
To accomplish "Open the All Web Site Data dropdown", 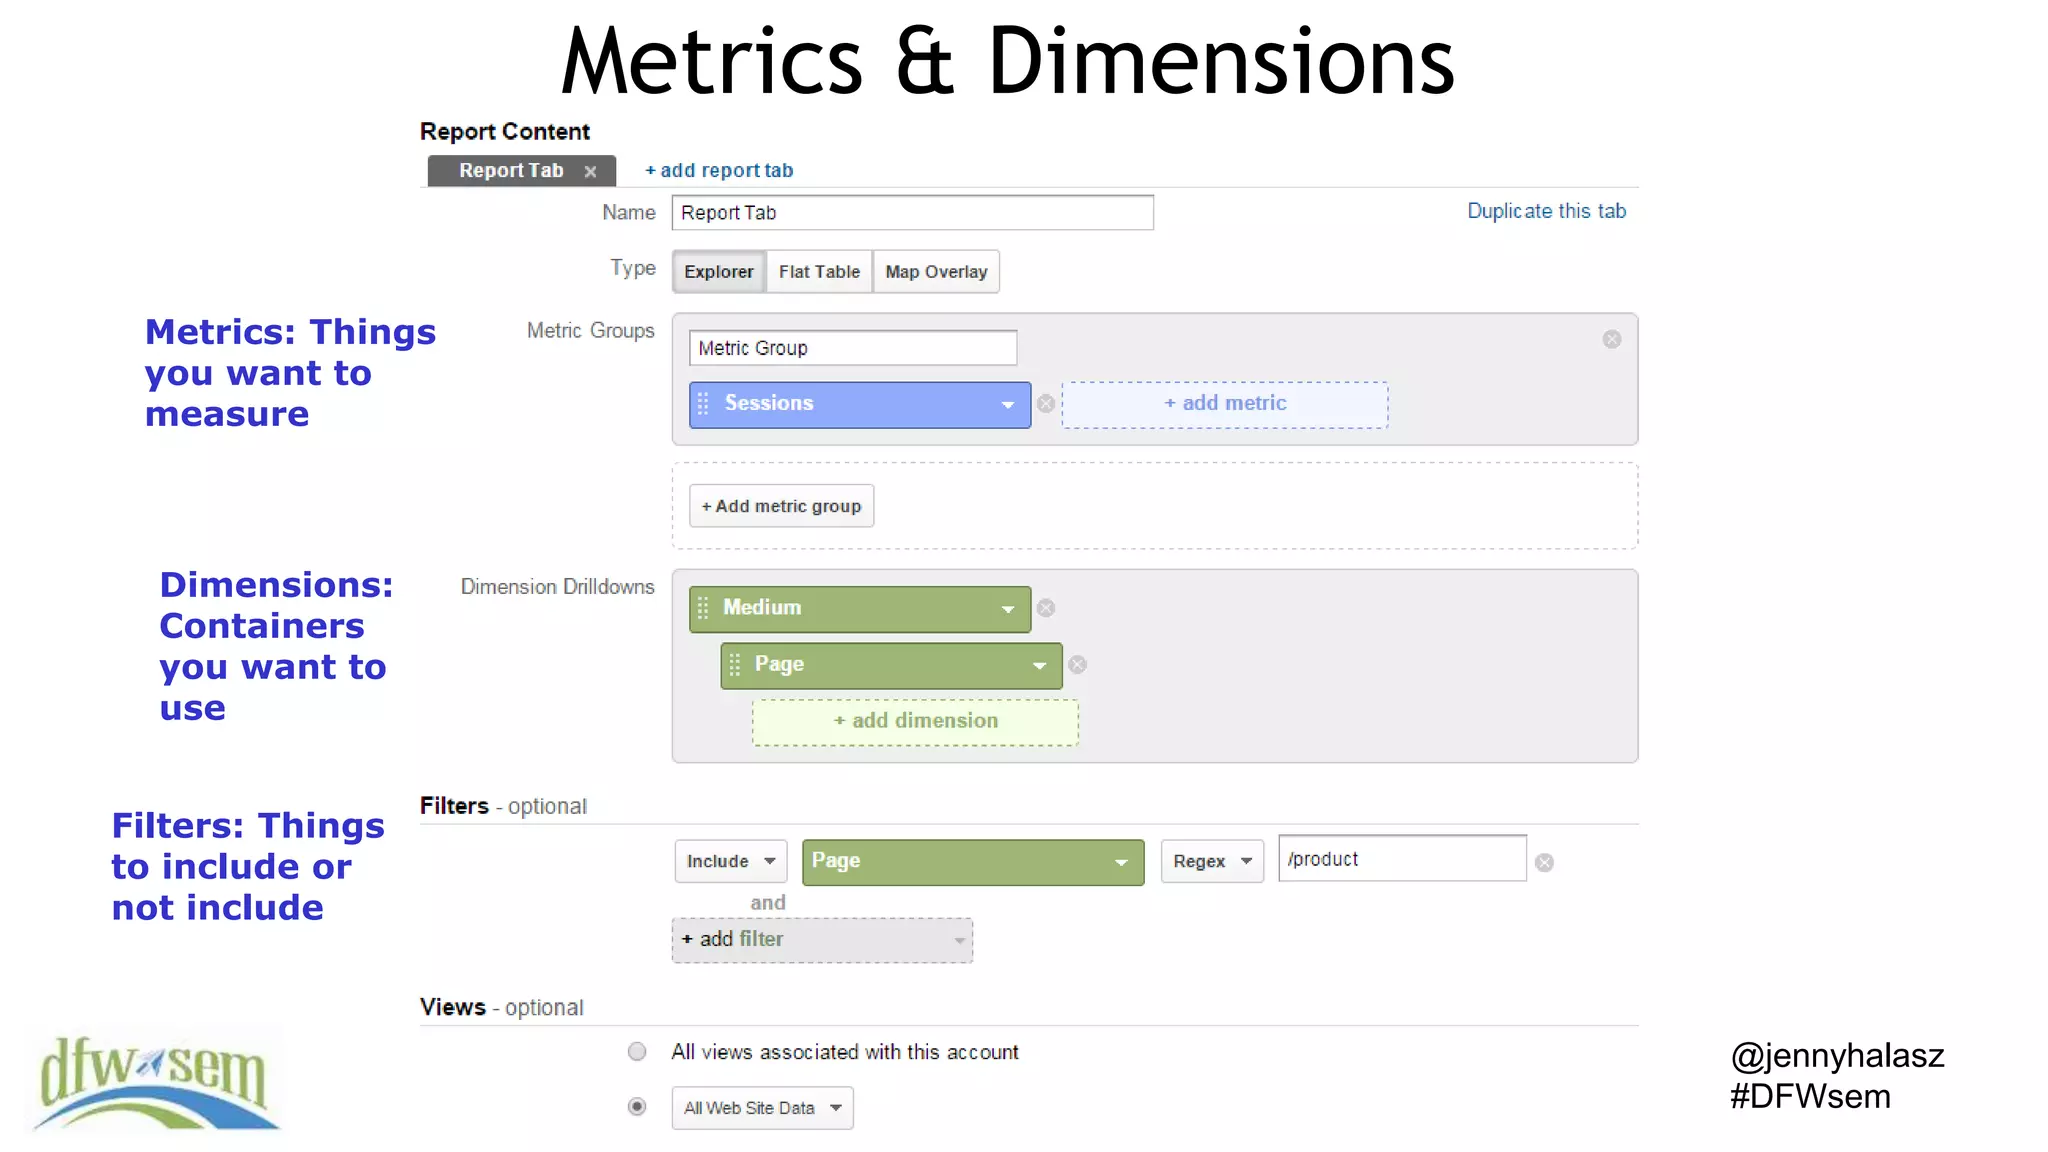I will tap(763, 1108).
